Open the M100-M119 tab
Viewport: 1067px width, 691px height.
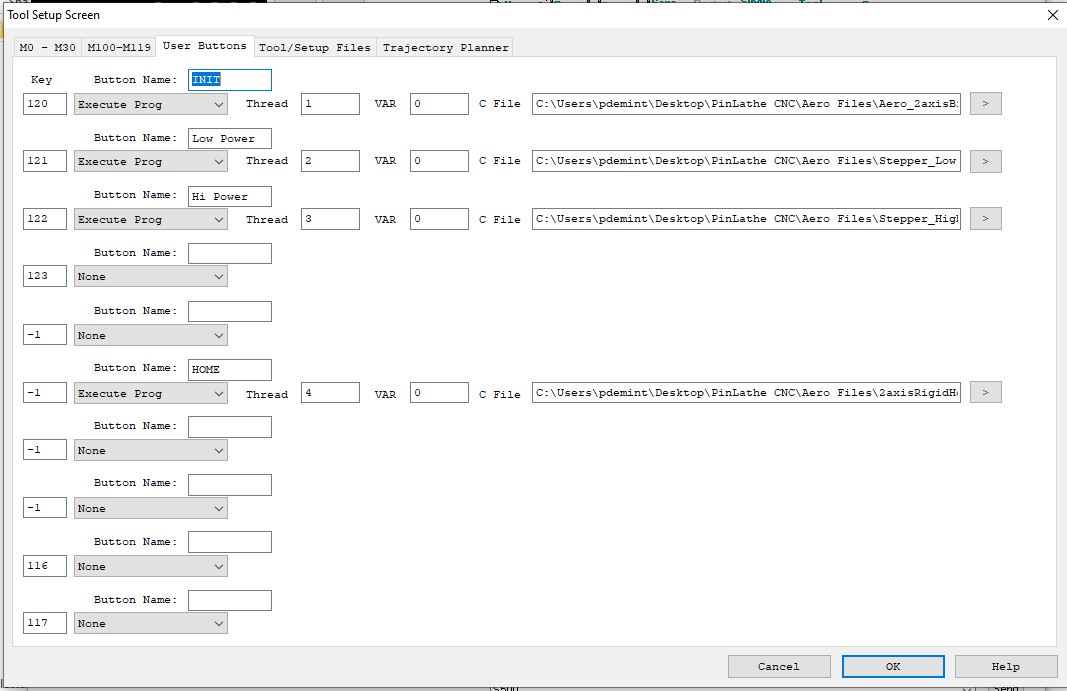tap(118, 47)
